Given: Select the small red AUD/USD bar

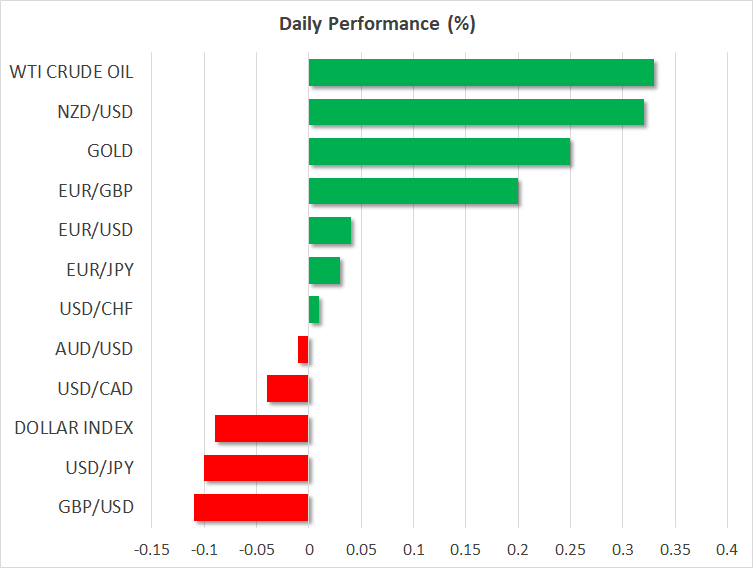Looking at the screenshot, I should coord(303,349).
